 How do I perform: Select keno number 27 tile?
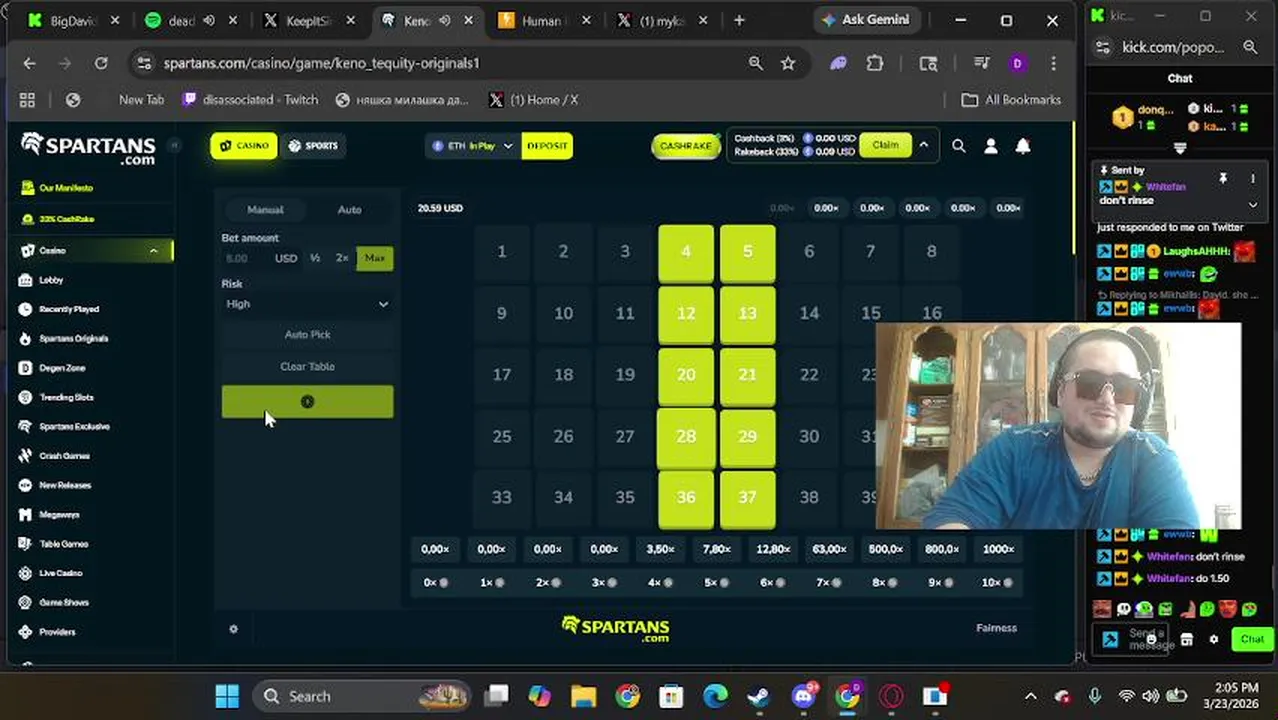pyautogui.click(x=625, y=437)
